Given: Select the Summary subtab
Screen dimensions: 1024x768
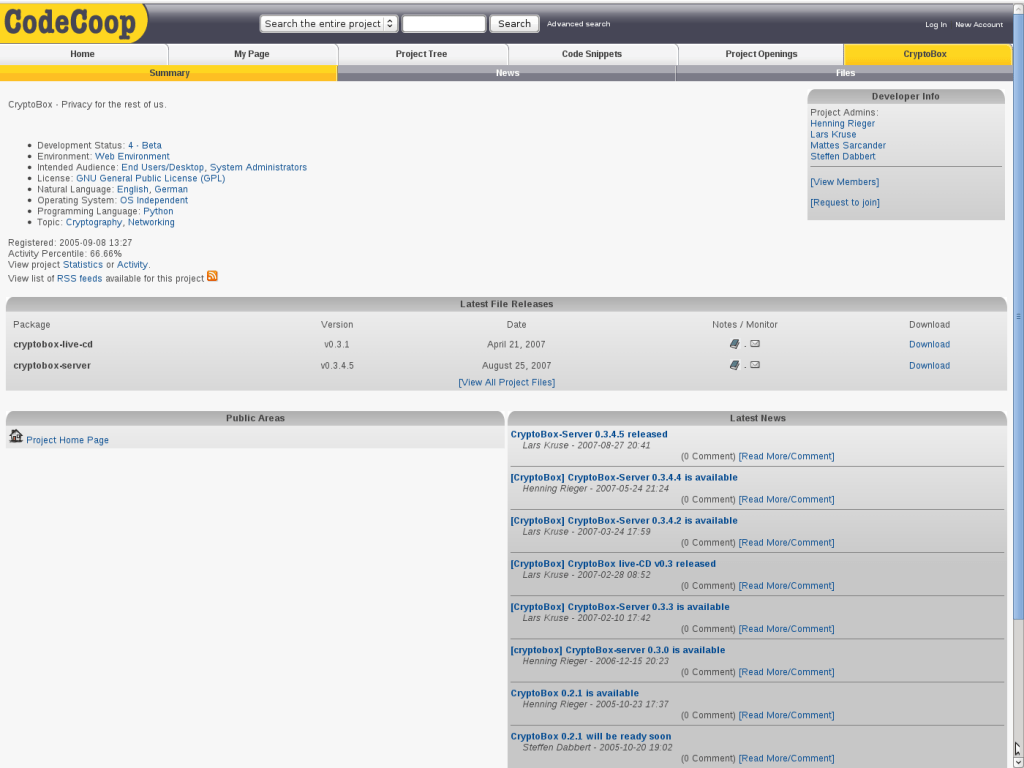Looking at the screenshot, I should tap(168, 73).
